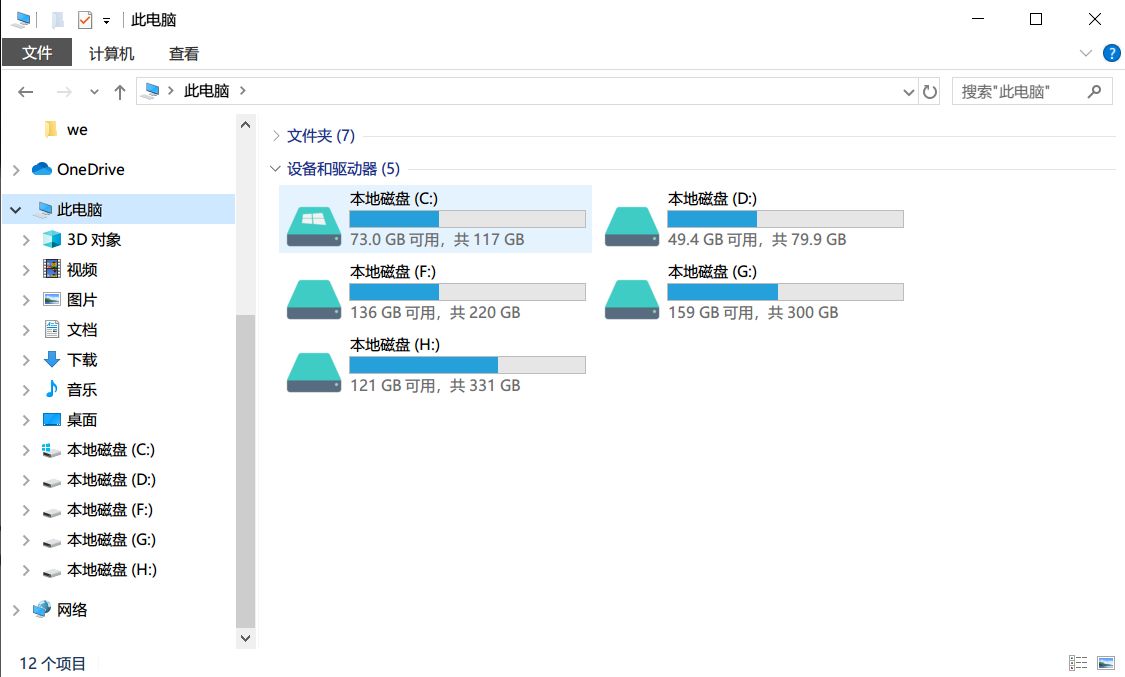Collapse the 设备和驱动器 (5) group
Screen dimensions: 1125x677
pos(275,169)
